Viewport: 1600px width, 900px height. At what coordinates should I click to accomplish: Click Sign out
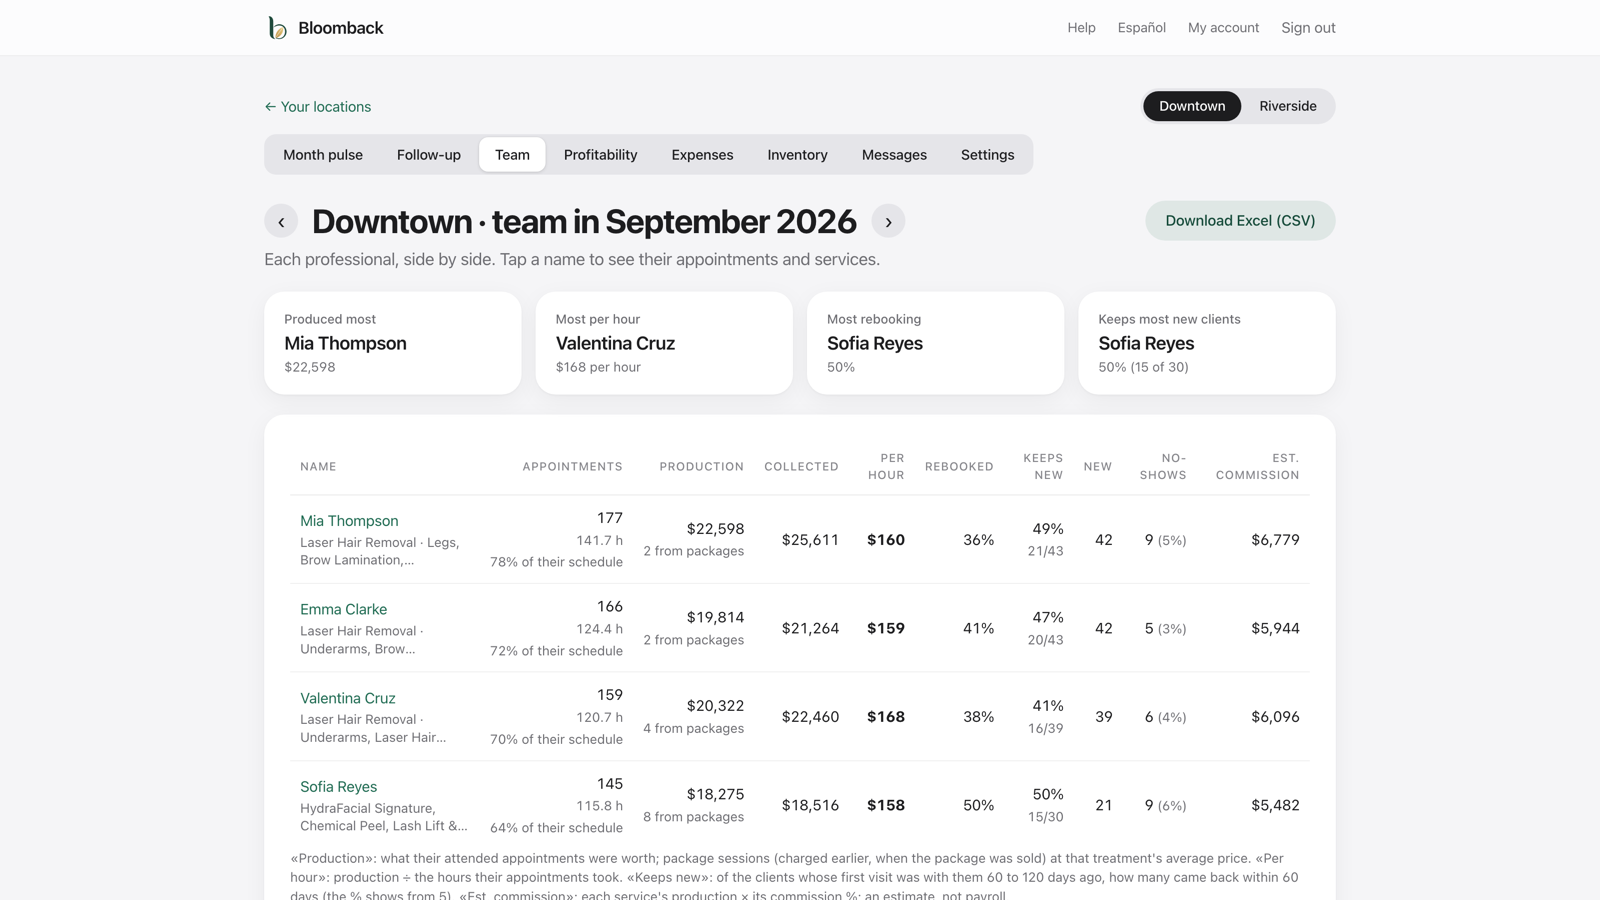coord(1308,28)
